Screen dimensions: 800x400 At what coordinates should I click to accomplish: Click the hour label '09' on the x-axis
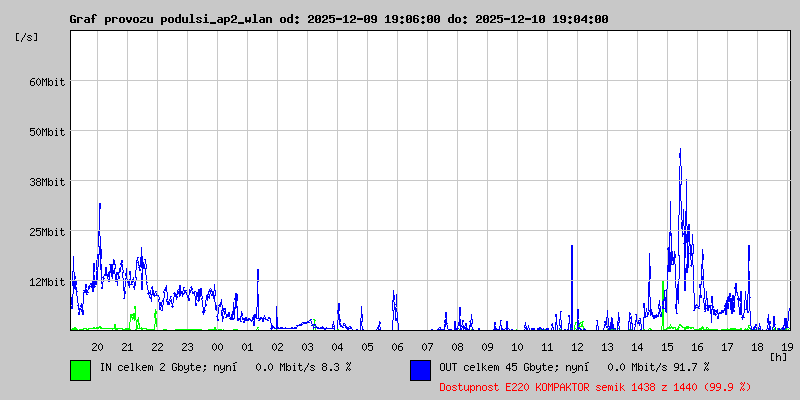pos(487,347)
